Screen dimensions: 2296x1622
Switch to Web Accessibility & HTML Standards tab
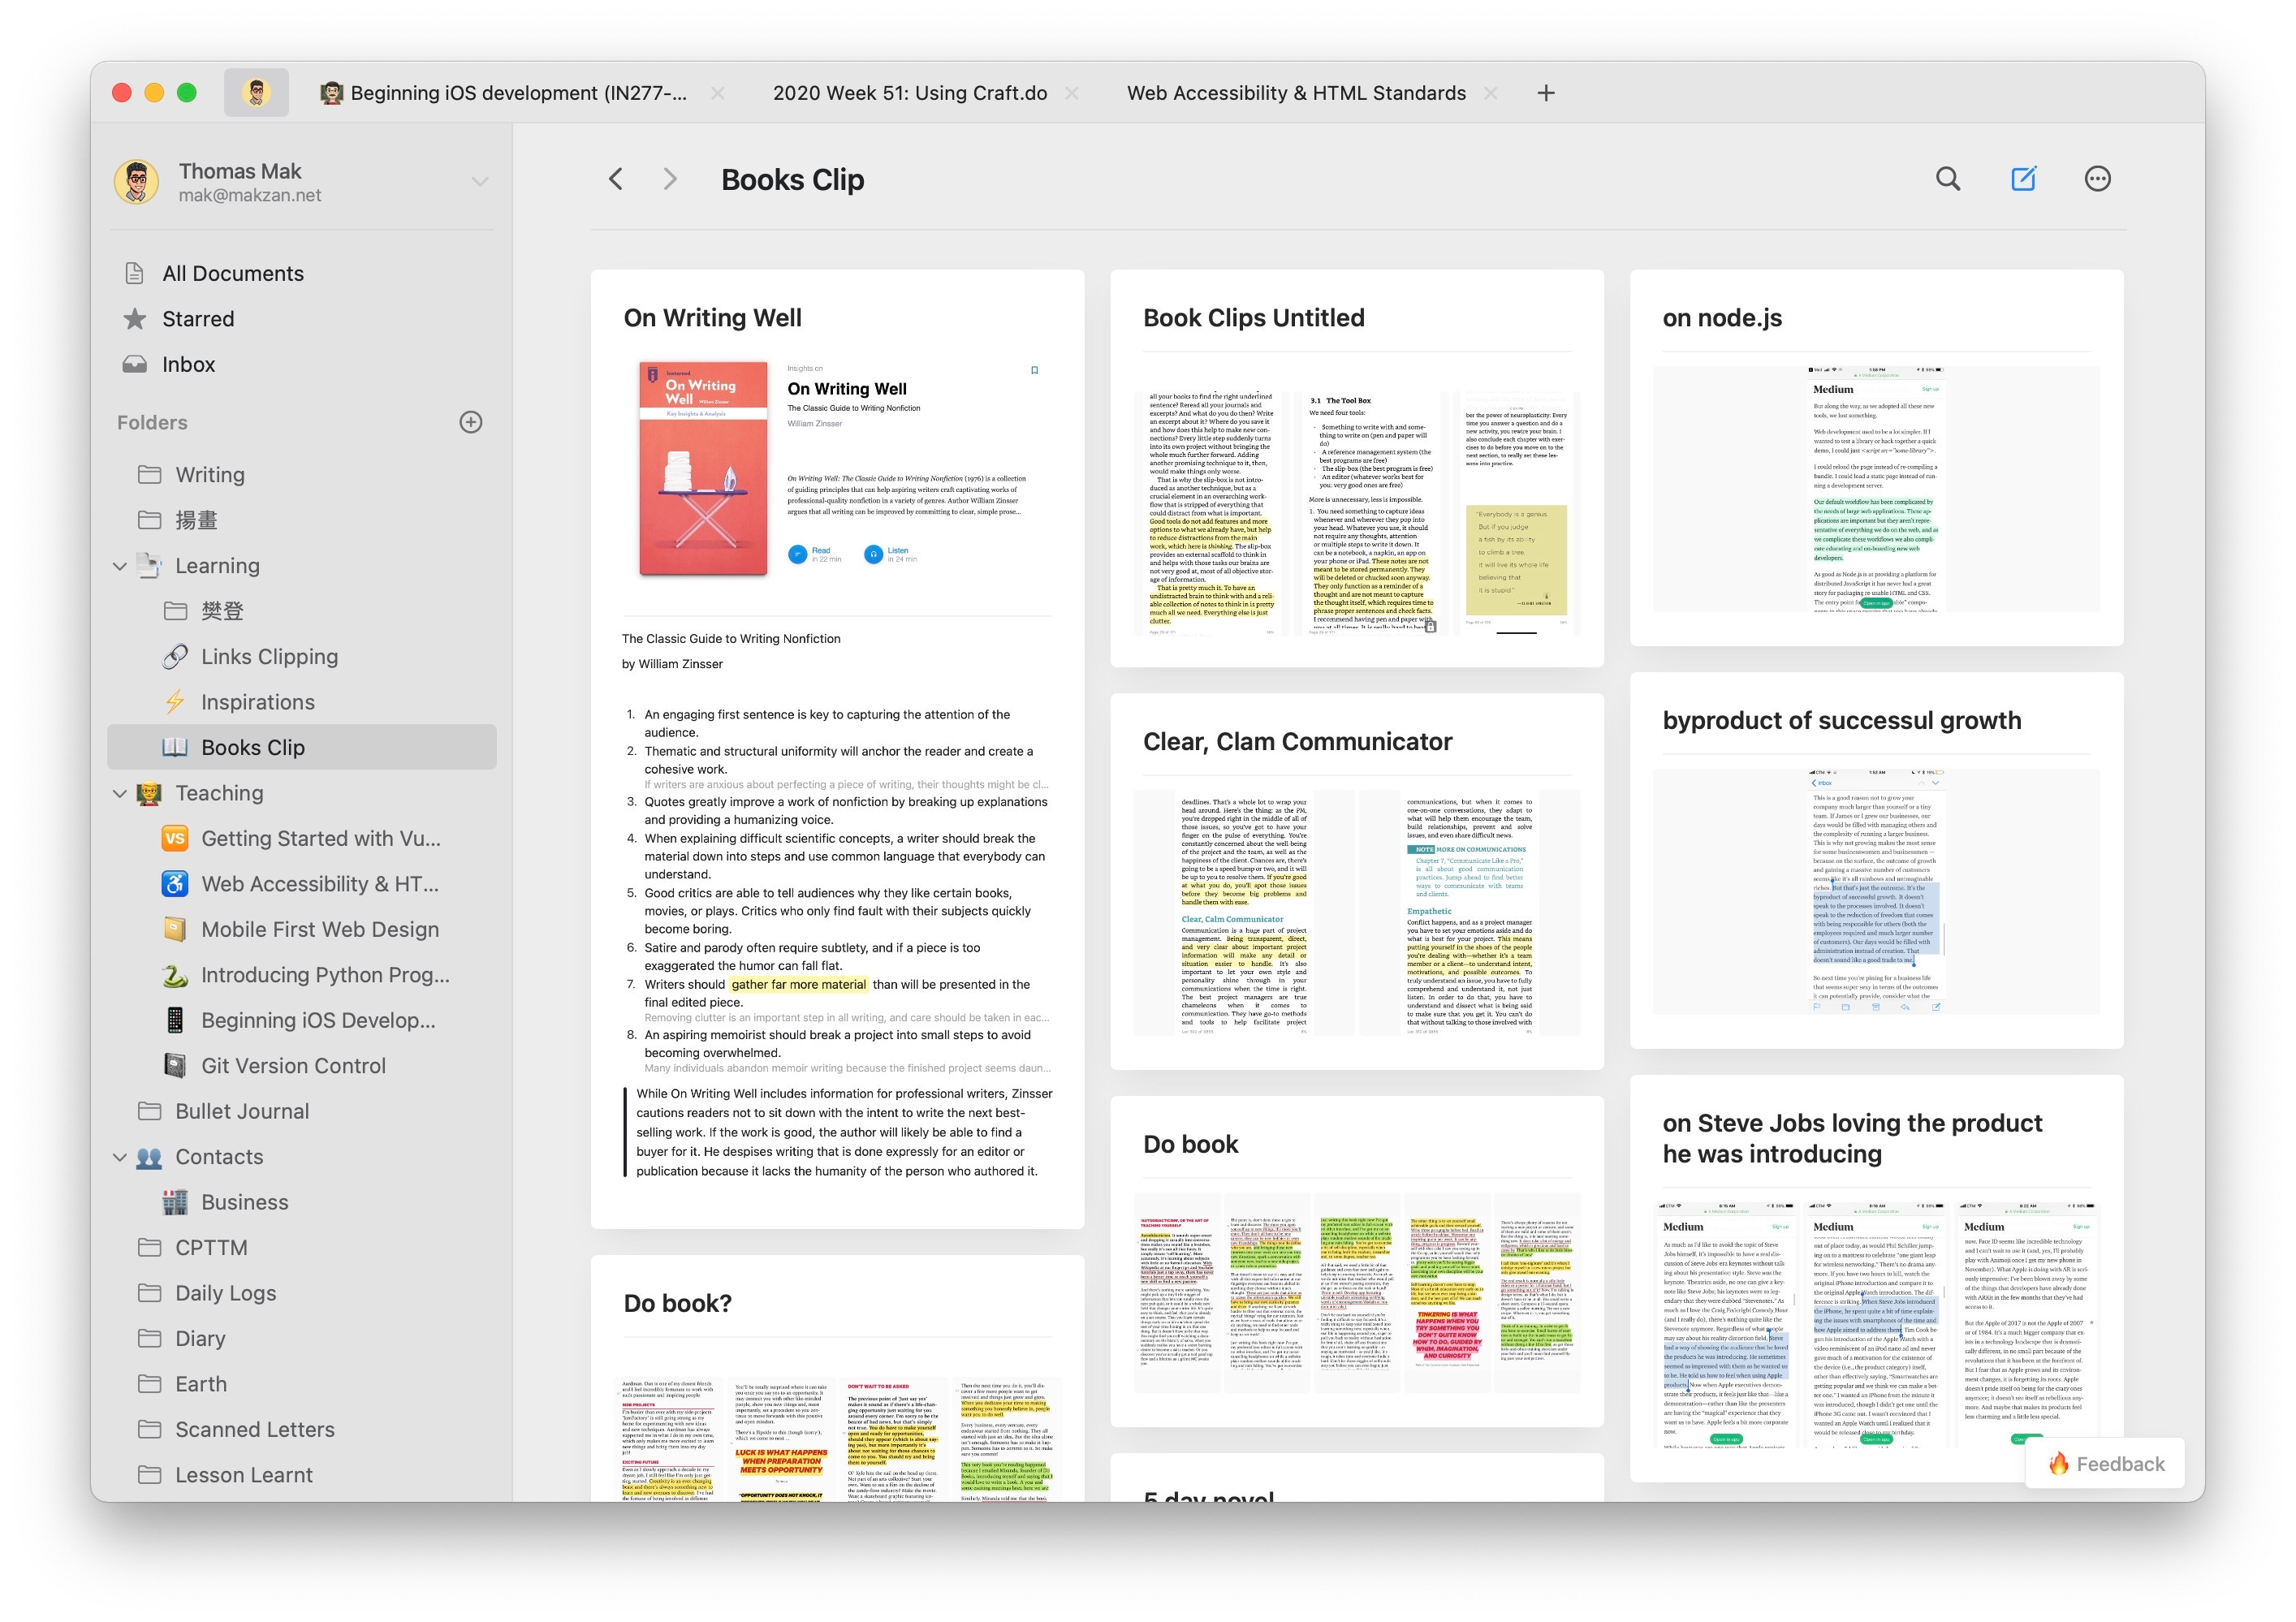(1296, 93)
